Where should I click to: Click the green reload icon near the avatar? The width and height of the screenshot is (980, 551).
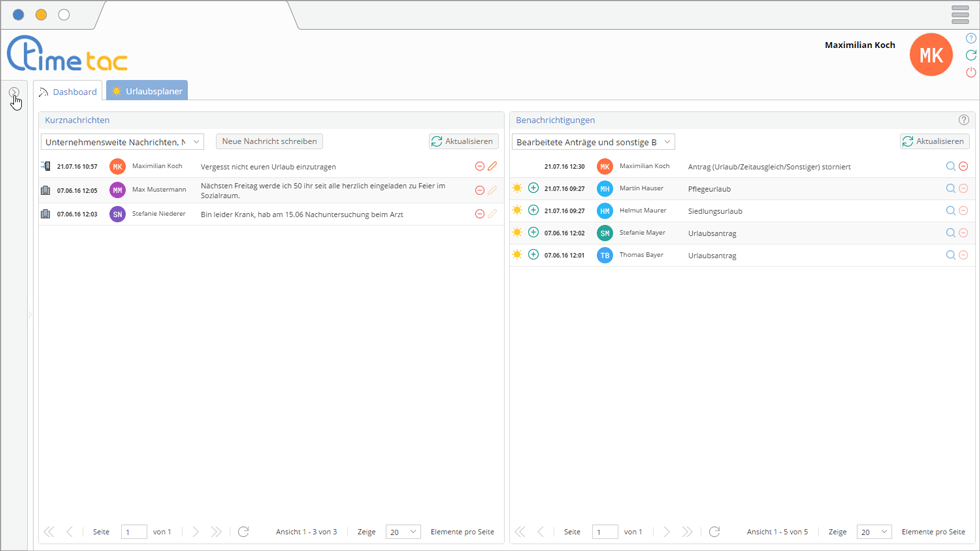click(x=971, y=55)
